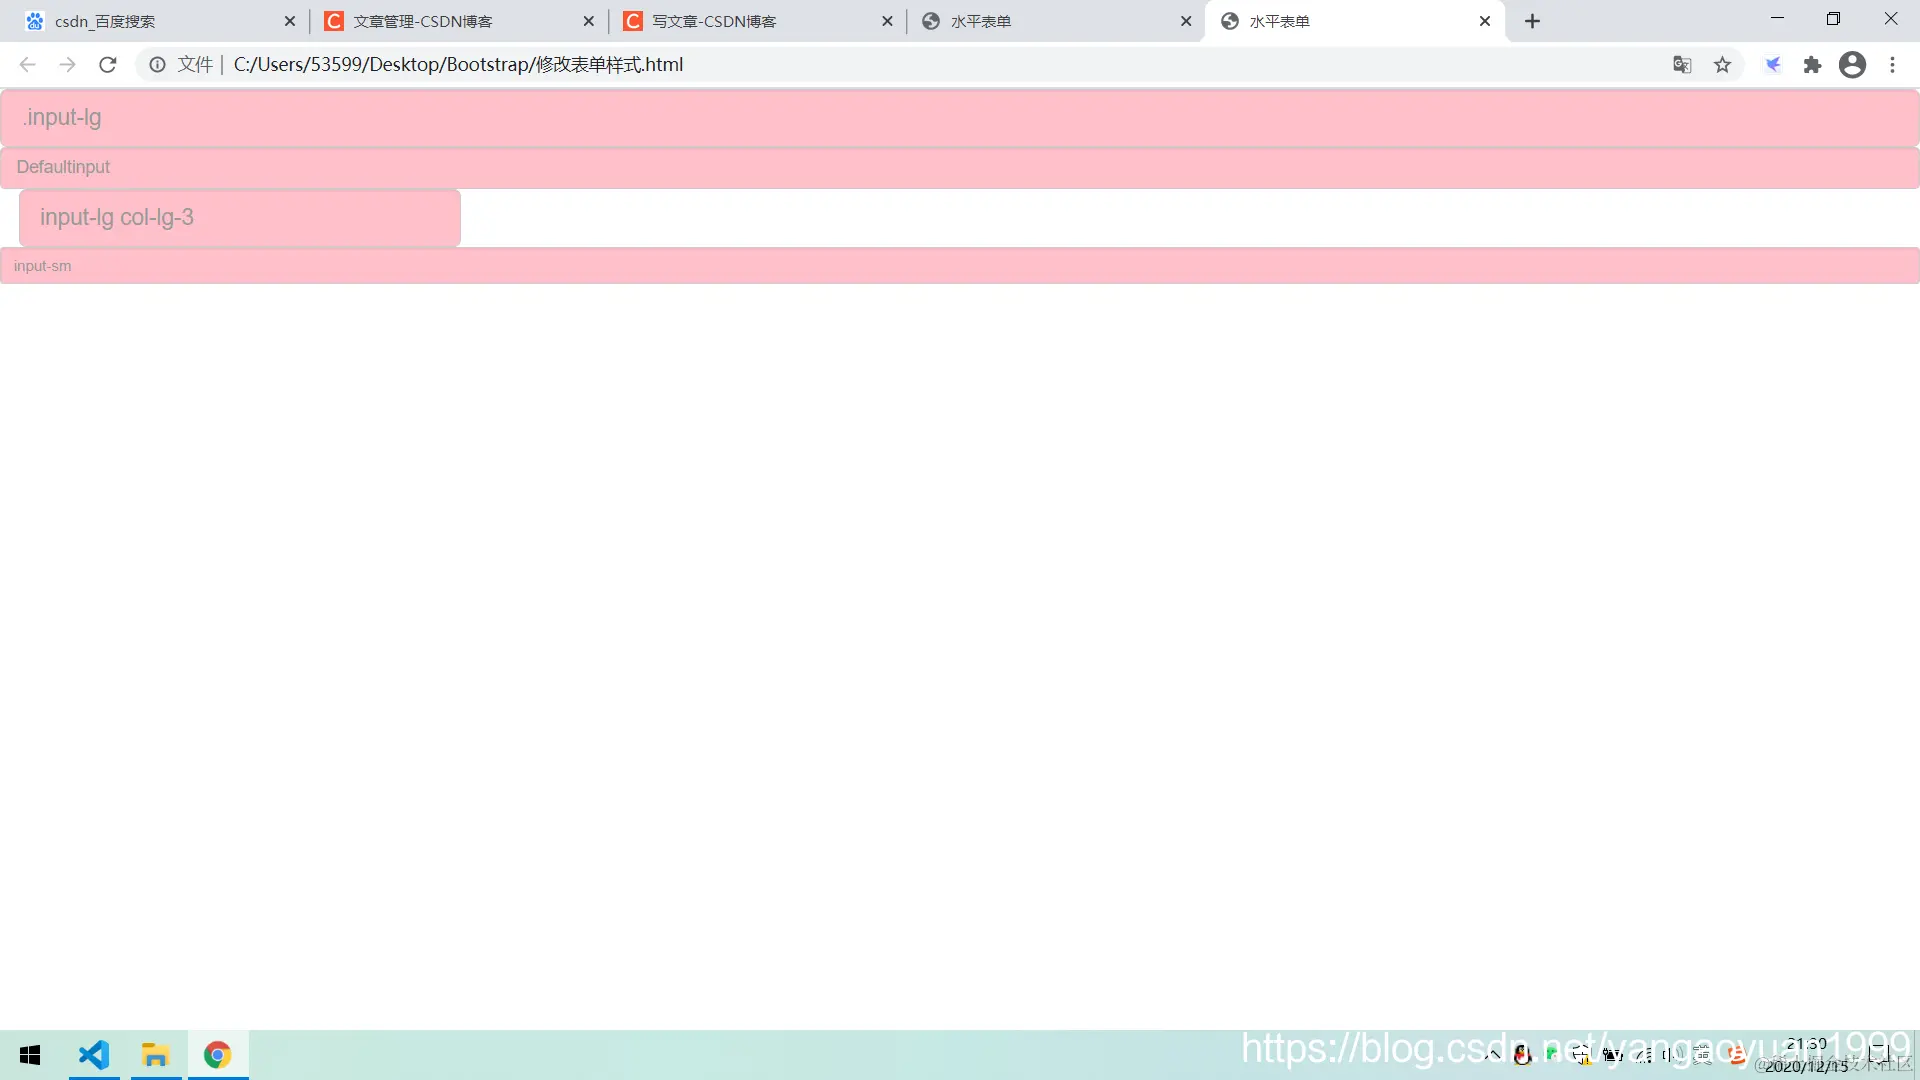
Task: Click the file info icon in address bar
Action: pyautogui.click(x=157, y=65)
